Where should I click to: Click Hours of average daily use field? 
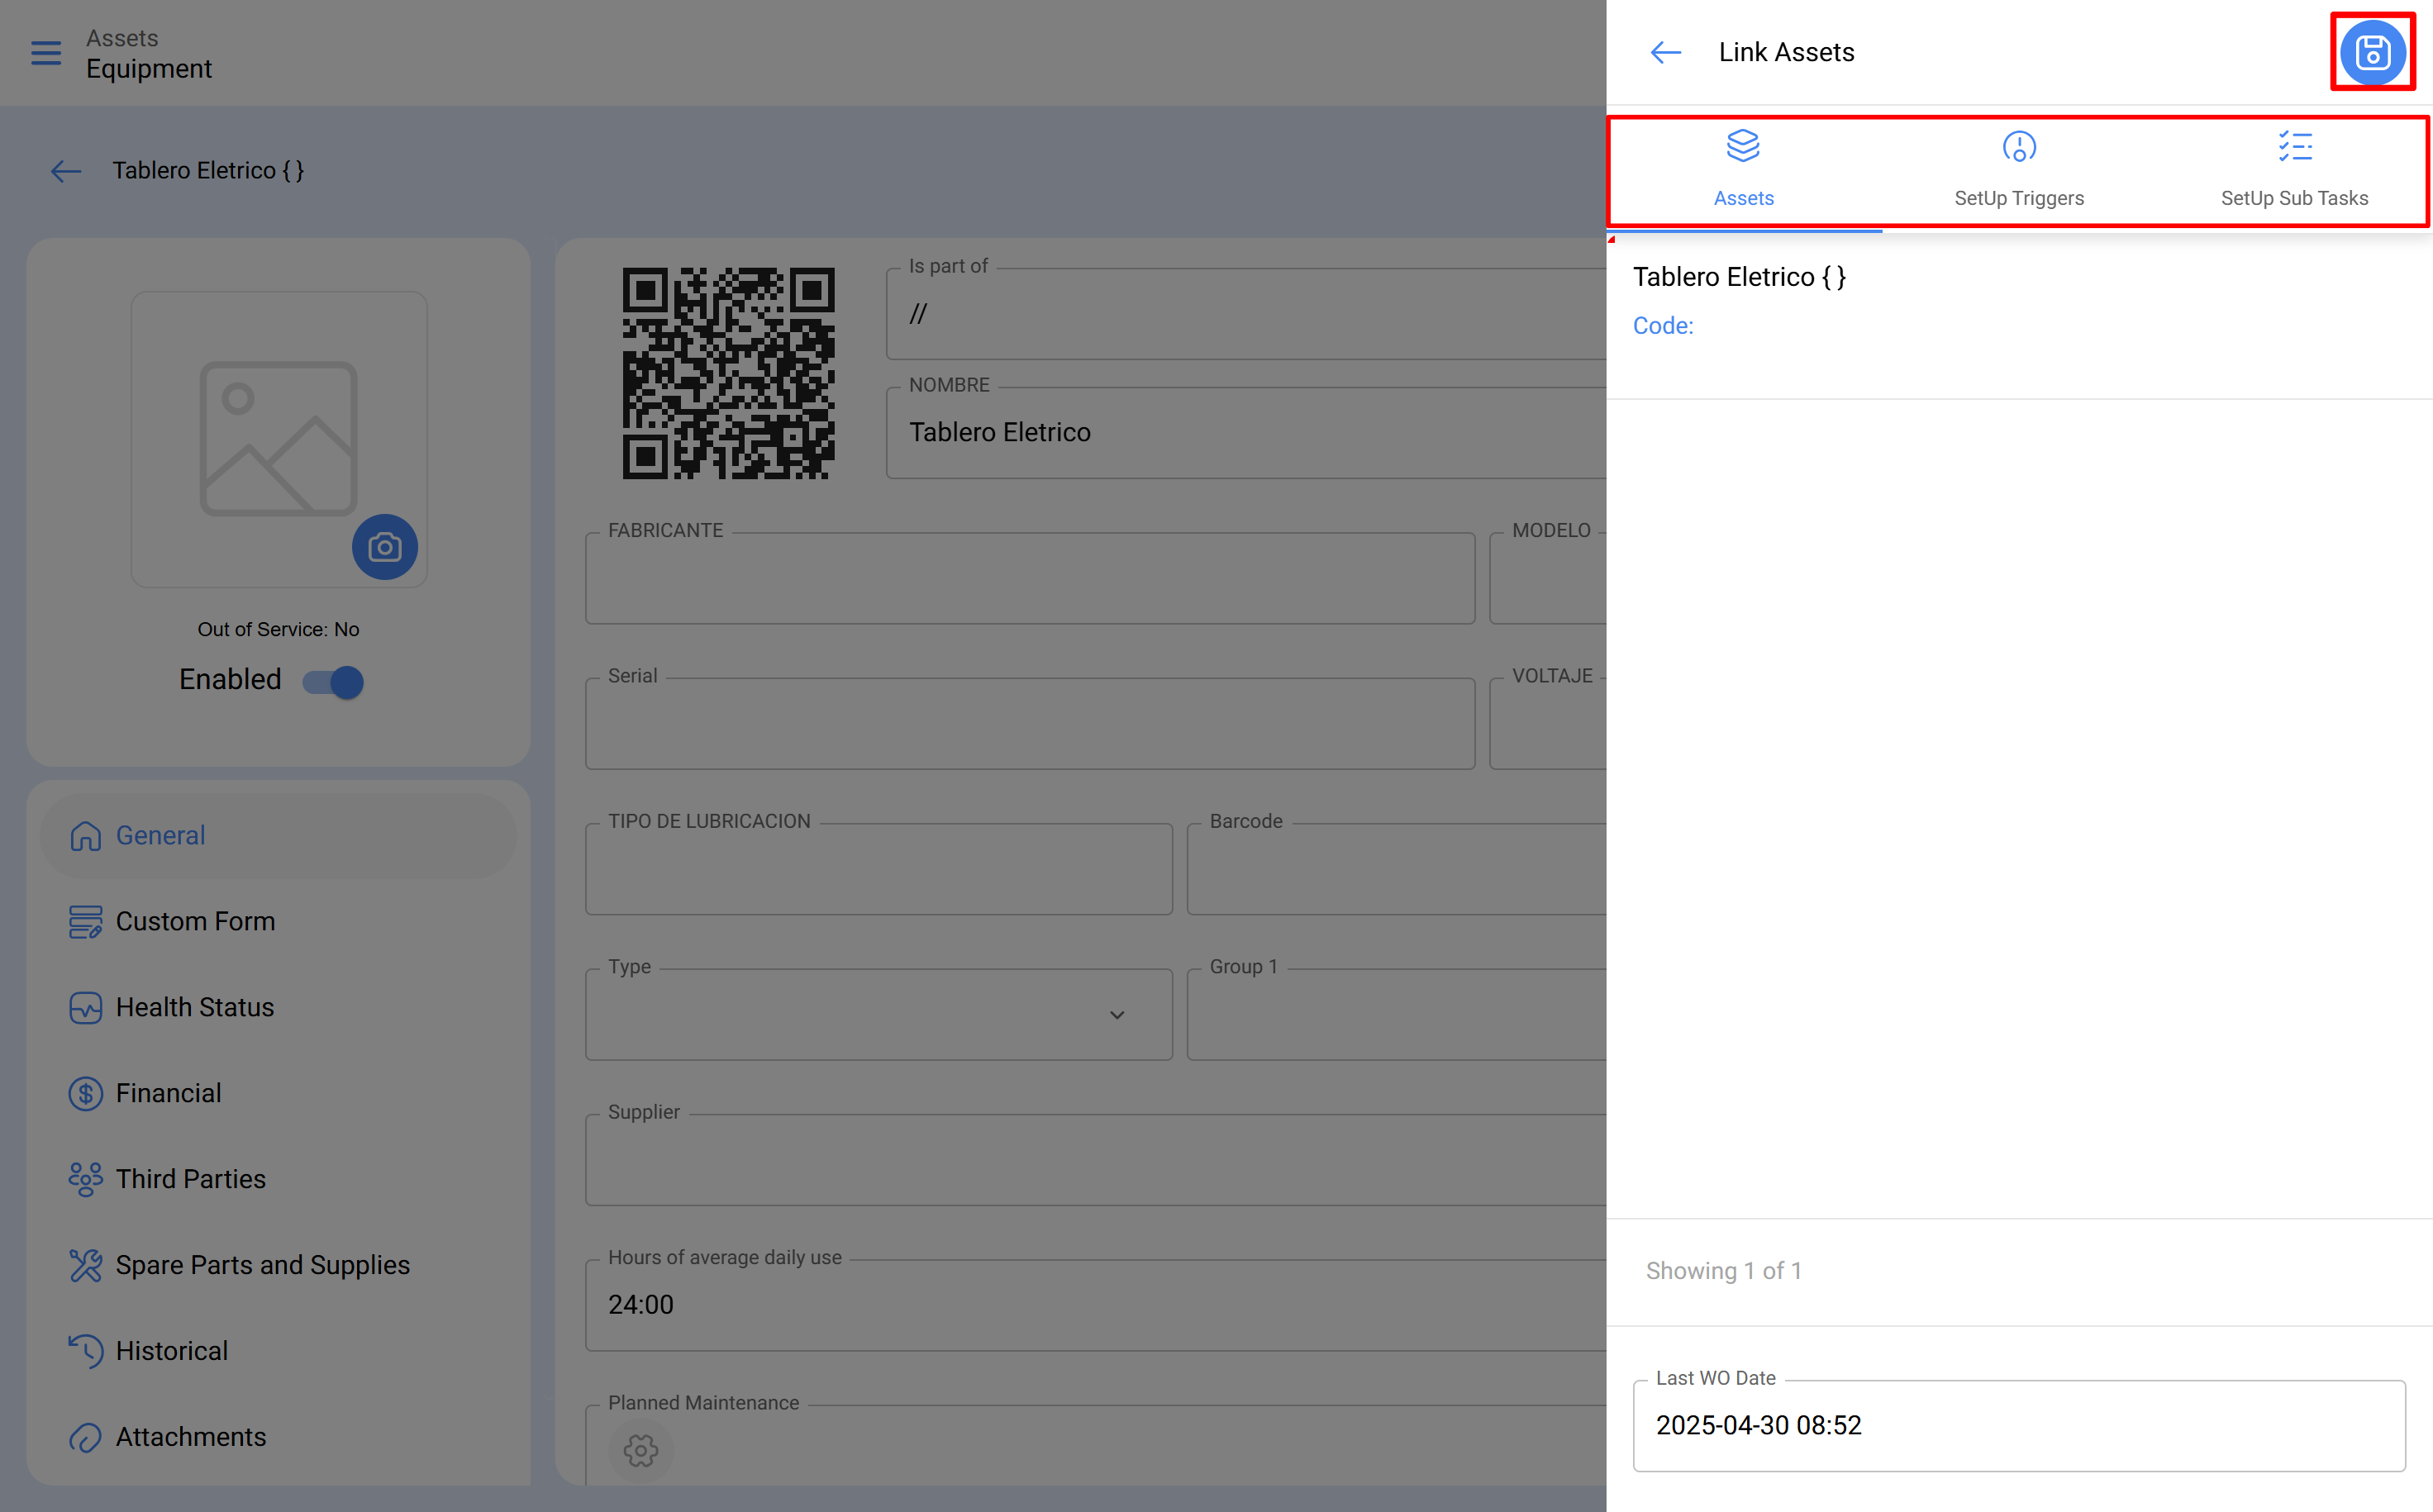[1096, 1305]
